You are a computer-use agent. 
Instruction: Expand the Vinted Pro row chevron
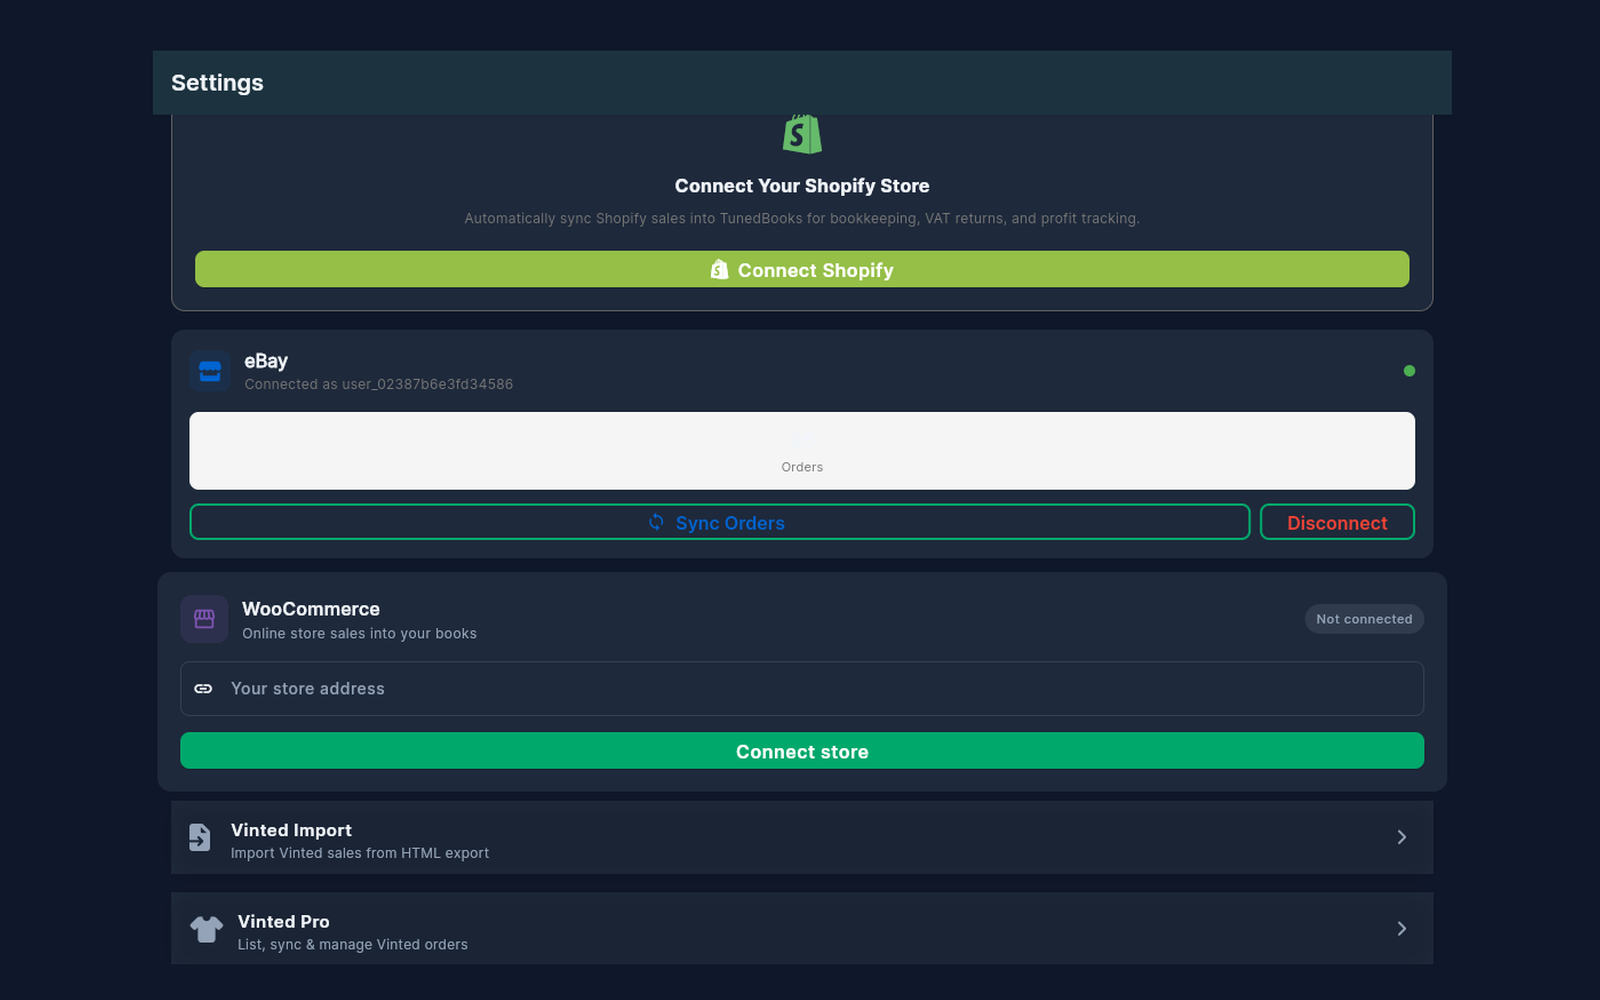point(1402,929)
